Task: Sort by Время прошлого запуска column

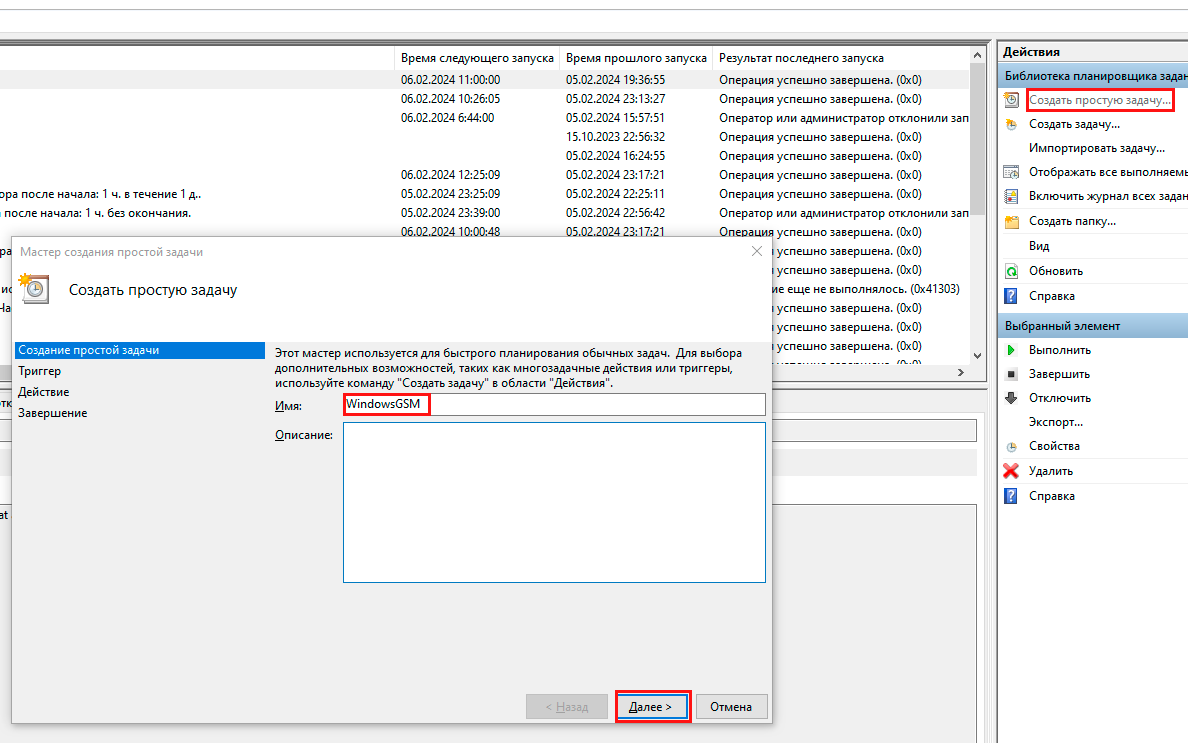Action: click(x=636, y=58)
